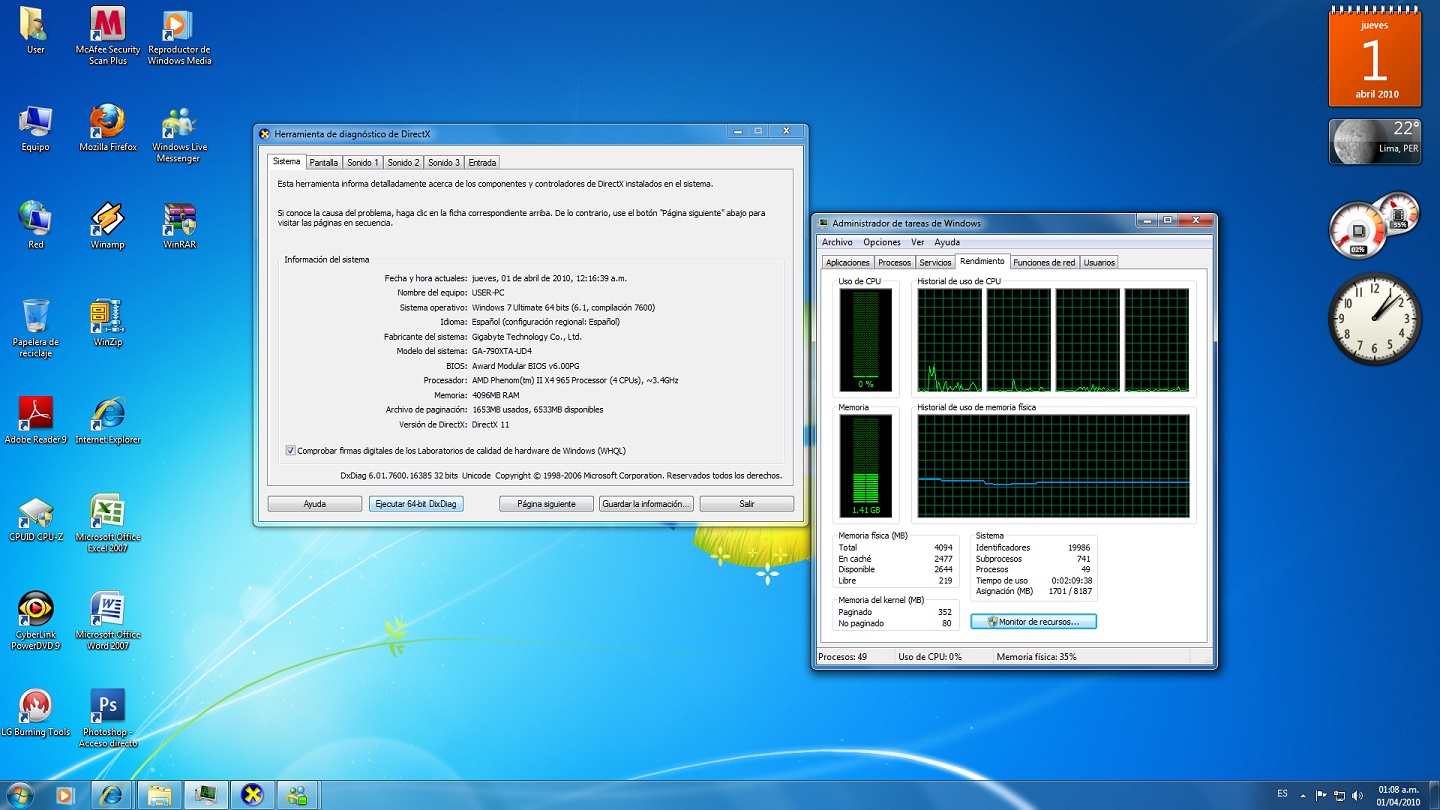
Task: Click the DirectX diagnostic taskbar icon
Action: 252,795
